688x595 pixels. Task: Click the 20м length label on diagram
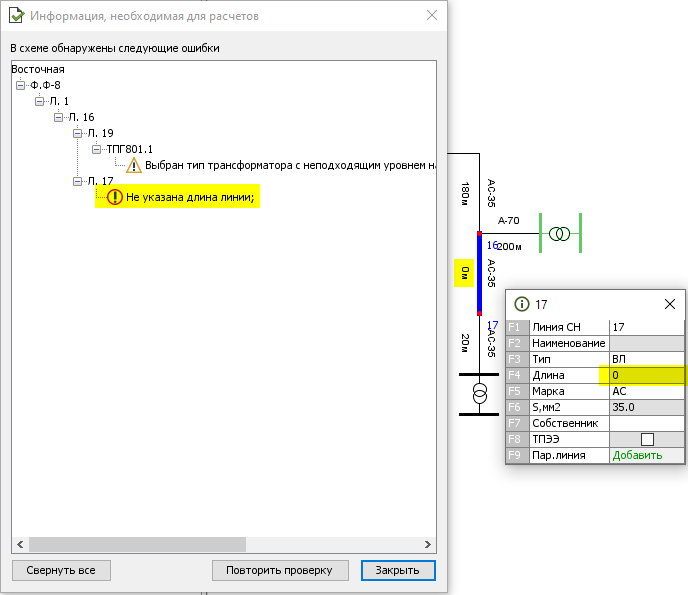pos(465,343)
